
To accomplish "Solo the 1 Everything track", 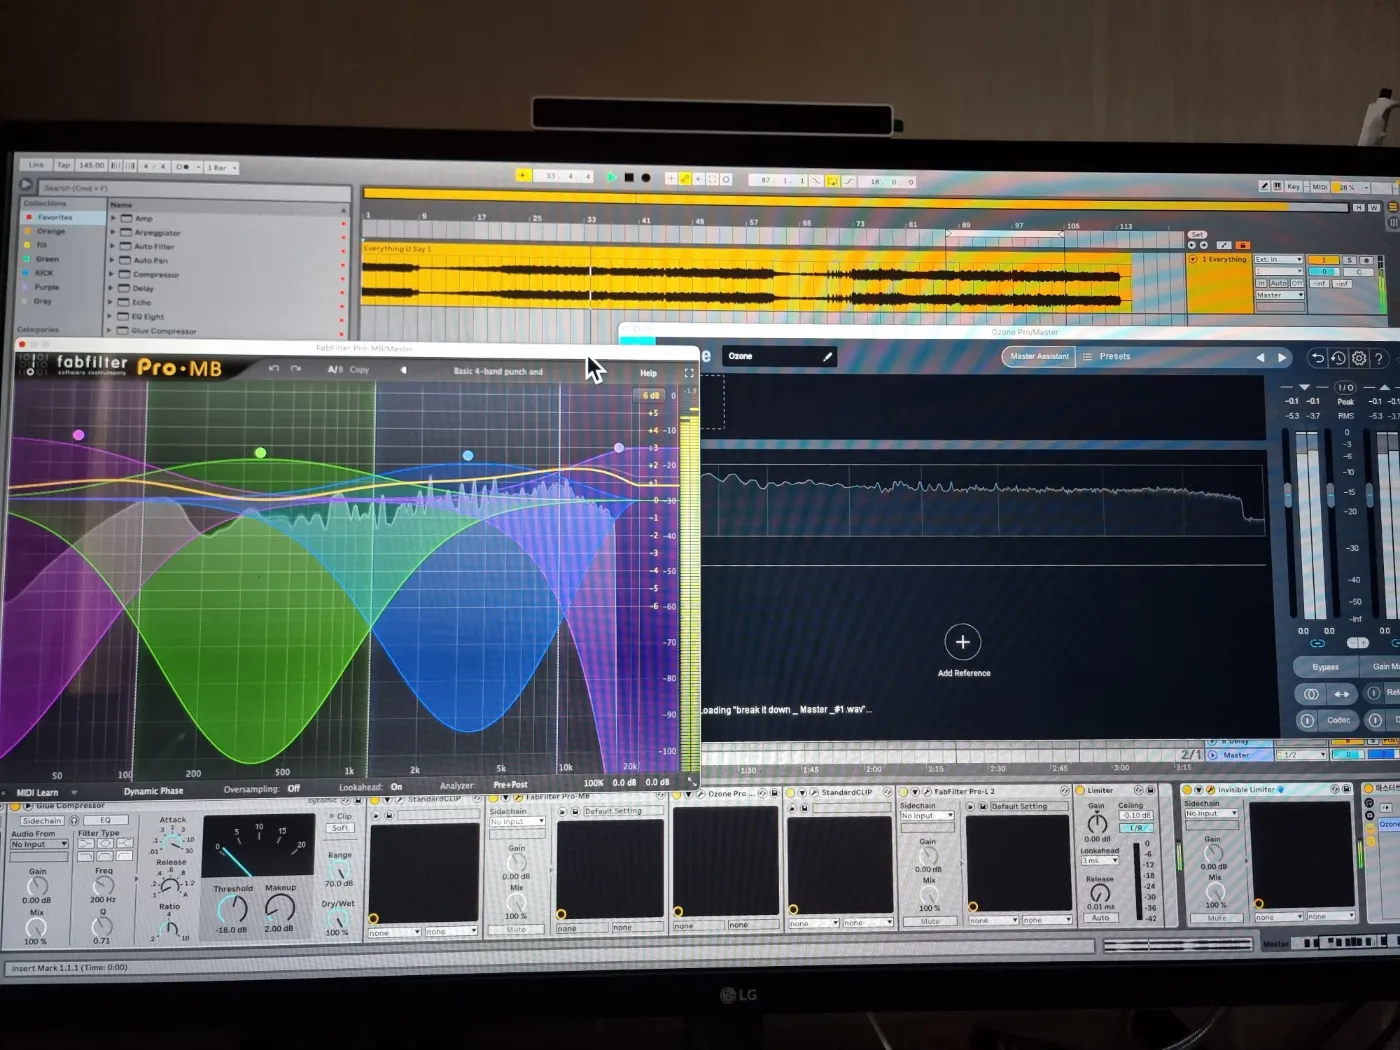I will [1349, 260].
